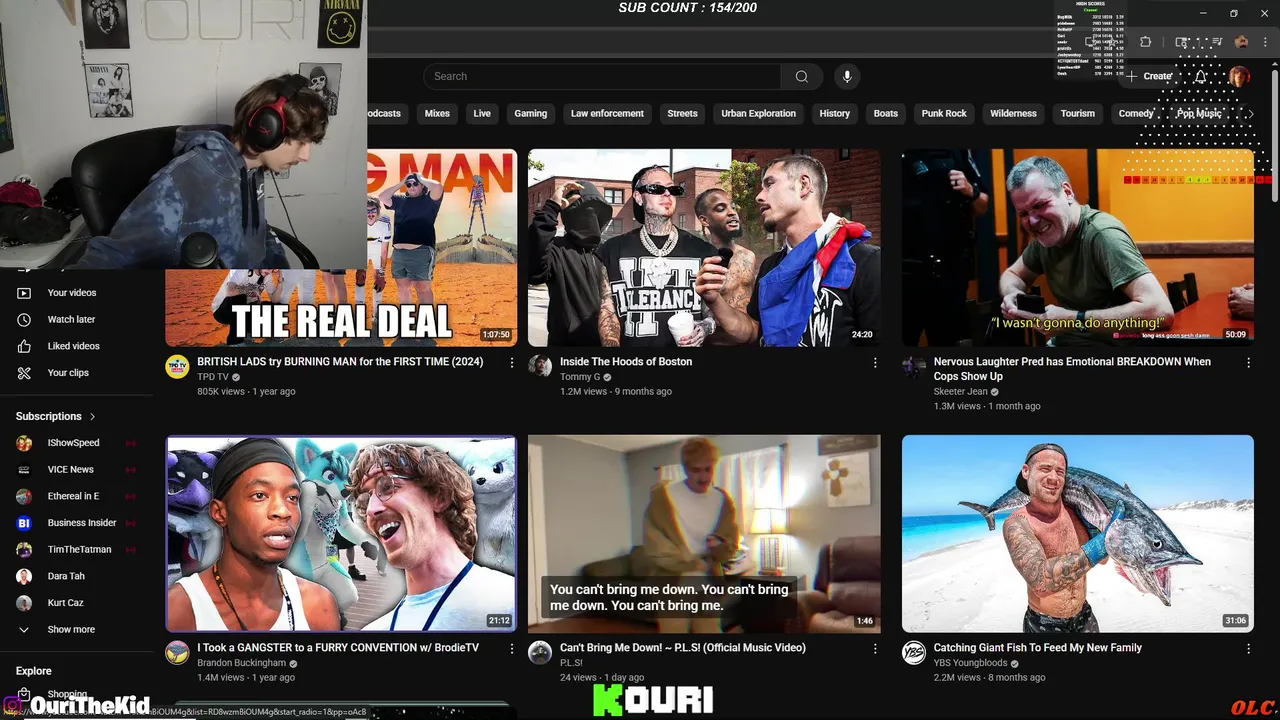1280x720 pixels.
Task: Select the Mixes filter chip
Action: coord(437,114)
